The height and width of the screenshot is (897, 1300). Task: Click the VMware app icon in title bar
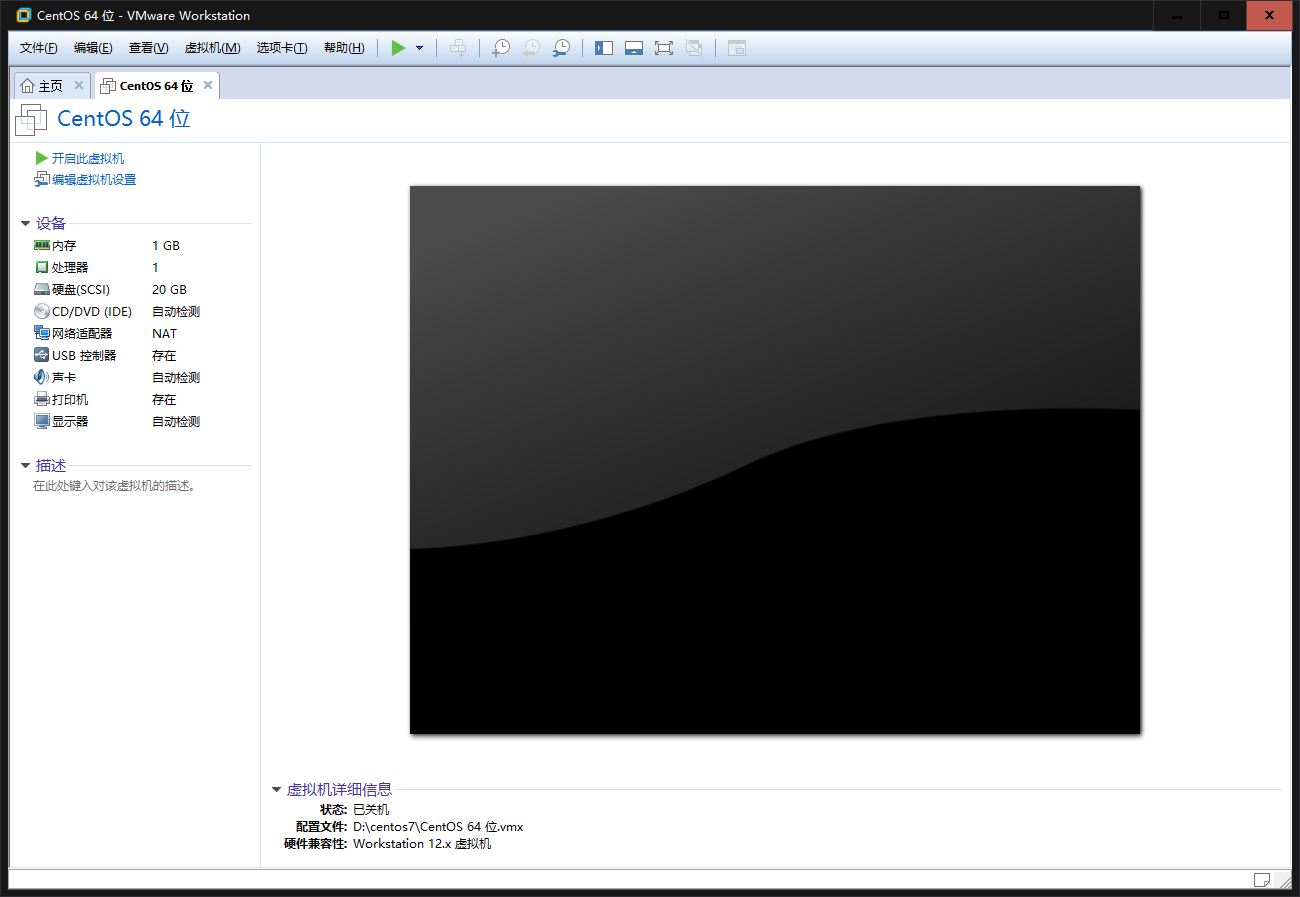pos(24,15)
